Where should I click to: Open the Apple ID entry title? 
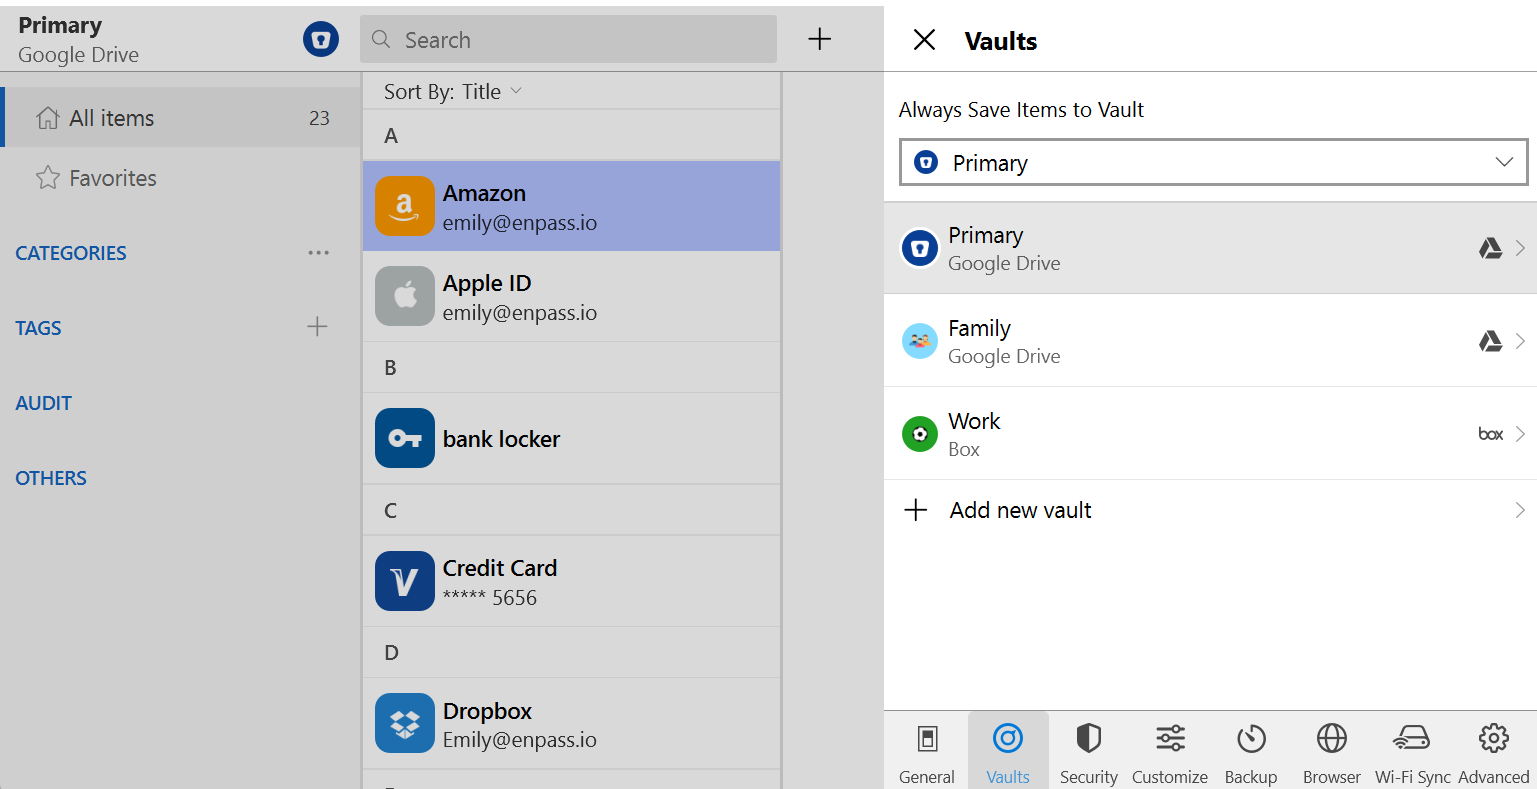tap(487, 283)
